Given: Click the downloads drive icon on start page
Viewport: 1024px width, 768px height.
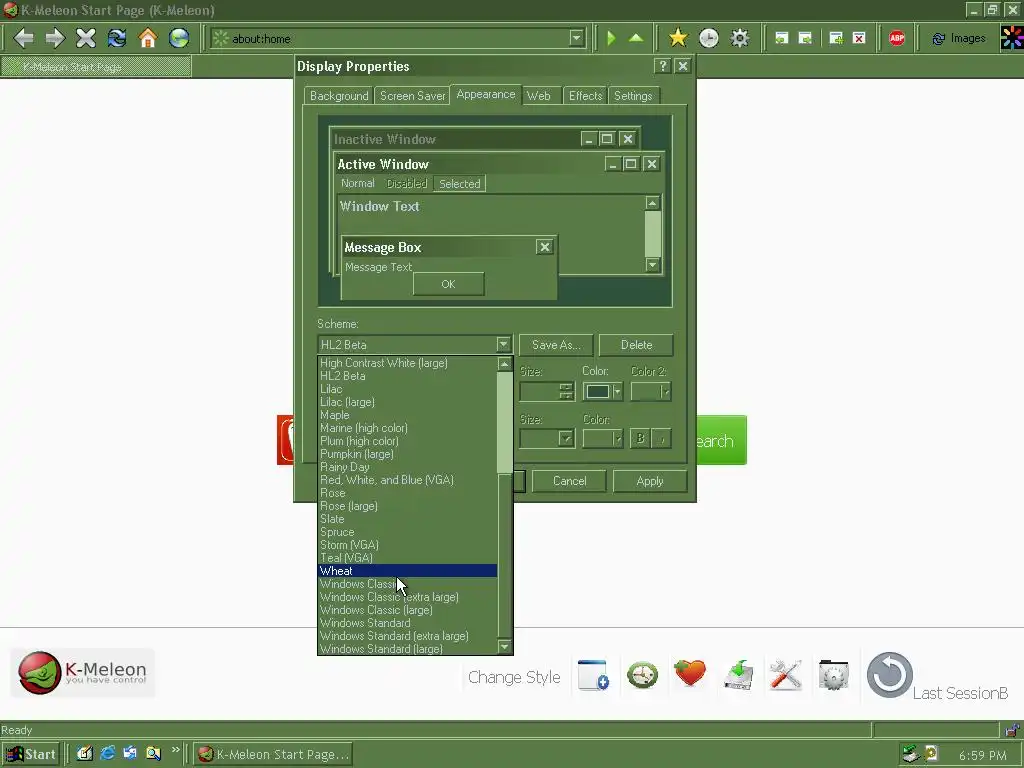Looking at the screenshot, I should [739, 675].
